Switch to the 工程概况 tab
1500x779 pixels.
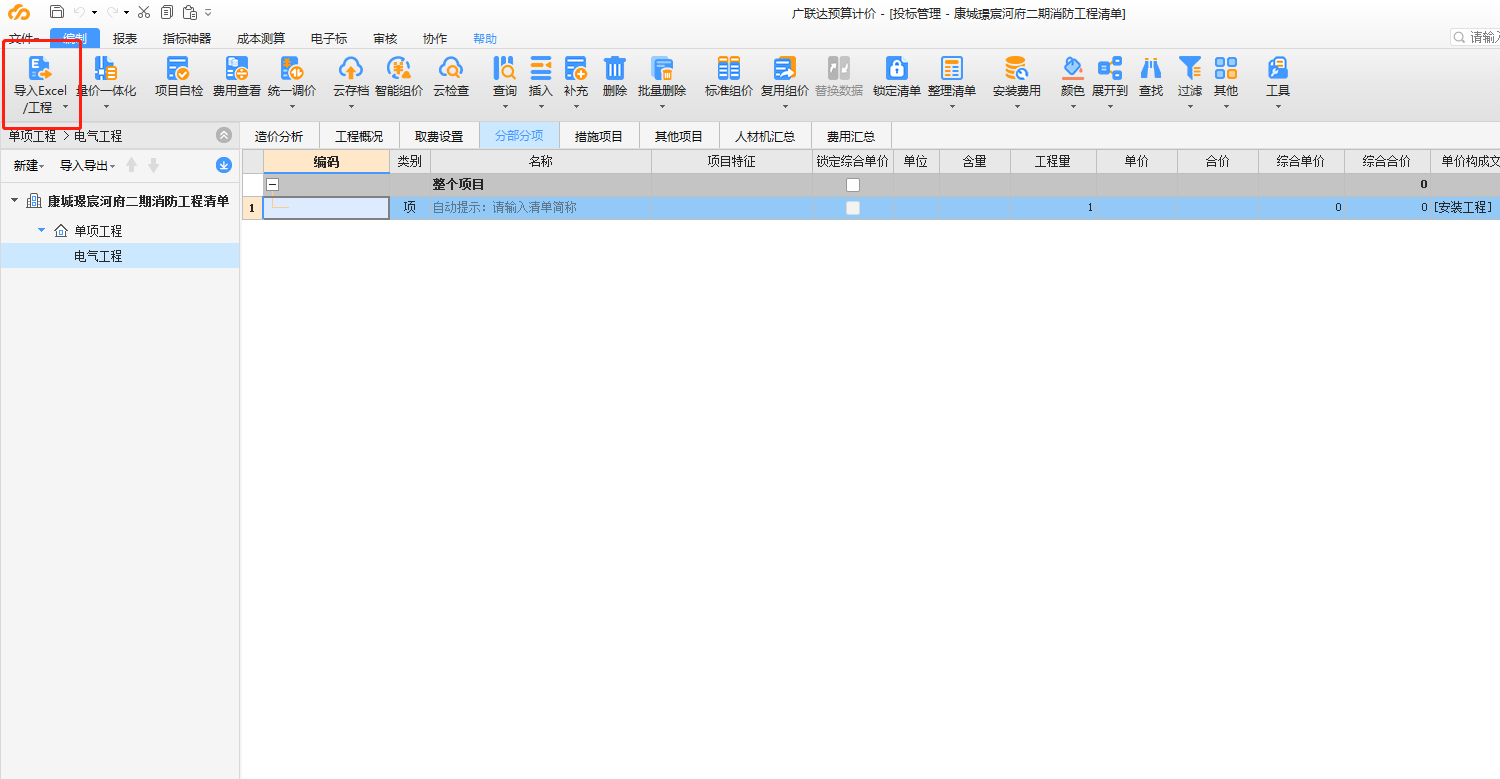[x=359, y=136]
